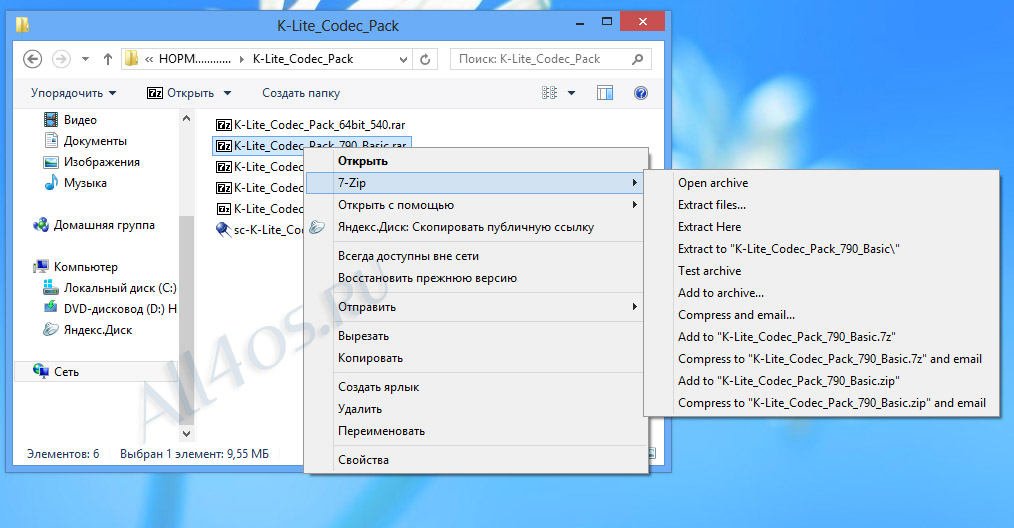Select Музыка in the navigation pane
Screen dimensions: 1014x528
[75, 182]
